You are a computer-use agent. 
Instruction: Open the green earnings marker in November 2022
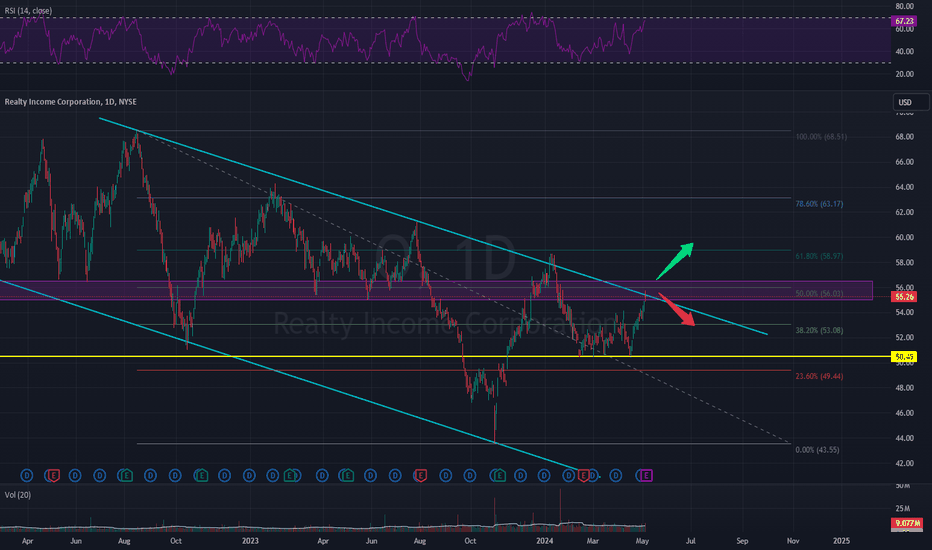pos(202,475)
